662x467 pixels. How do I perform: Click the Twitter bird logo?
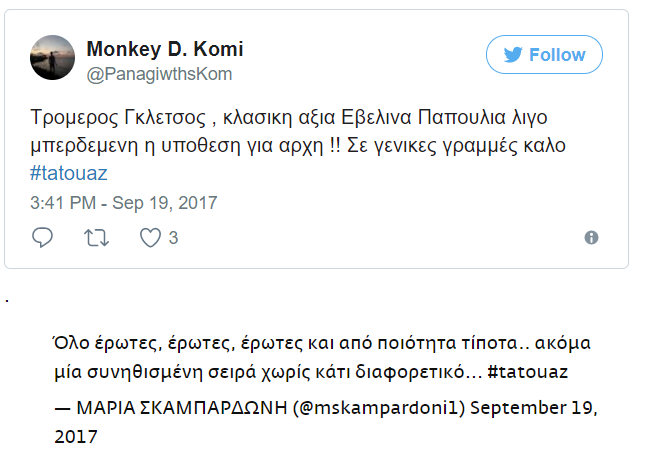click(x=511, y=55)
